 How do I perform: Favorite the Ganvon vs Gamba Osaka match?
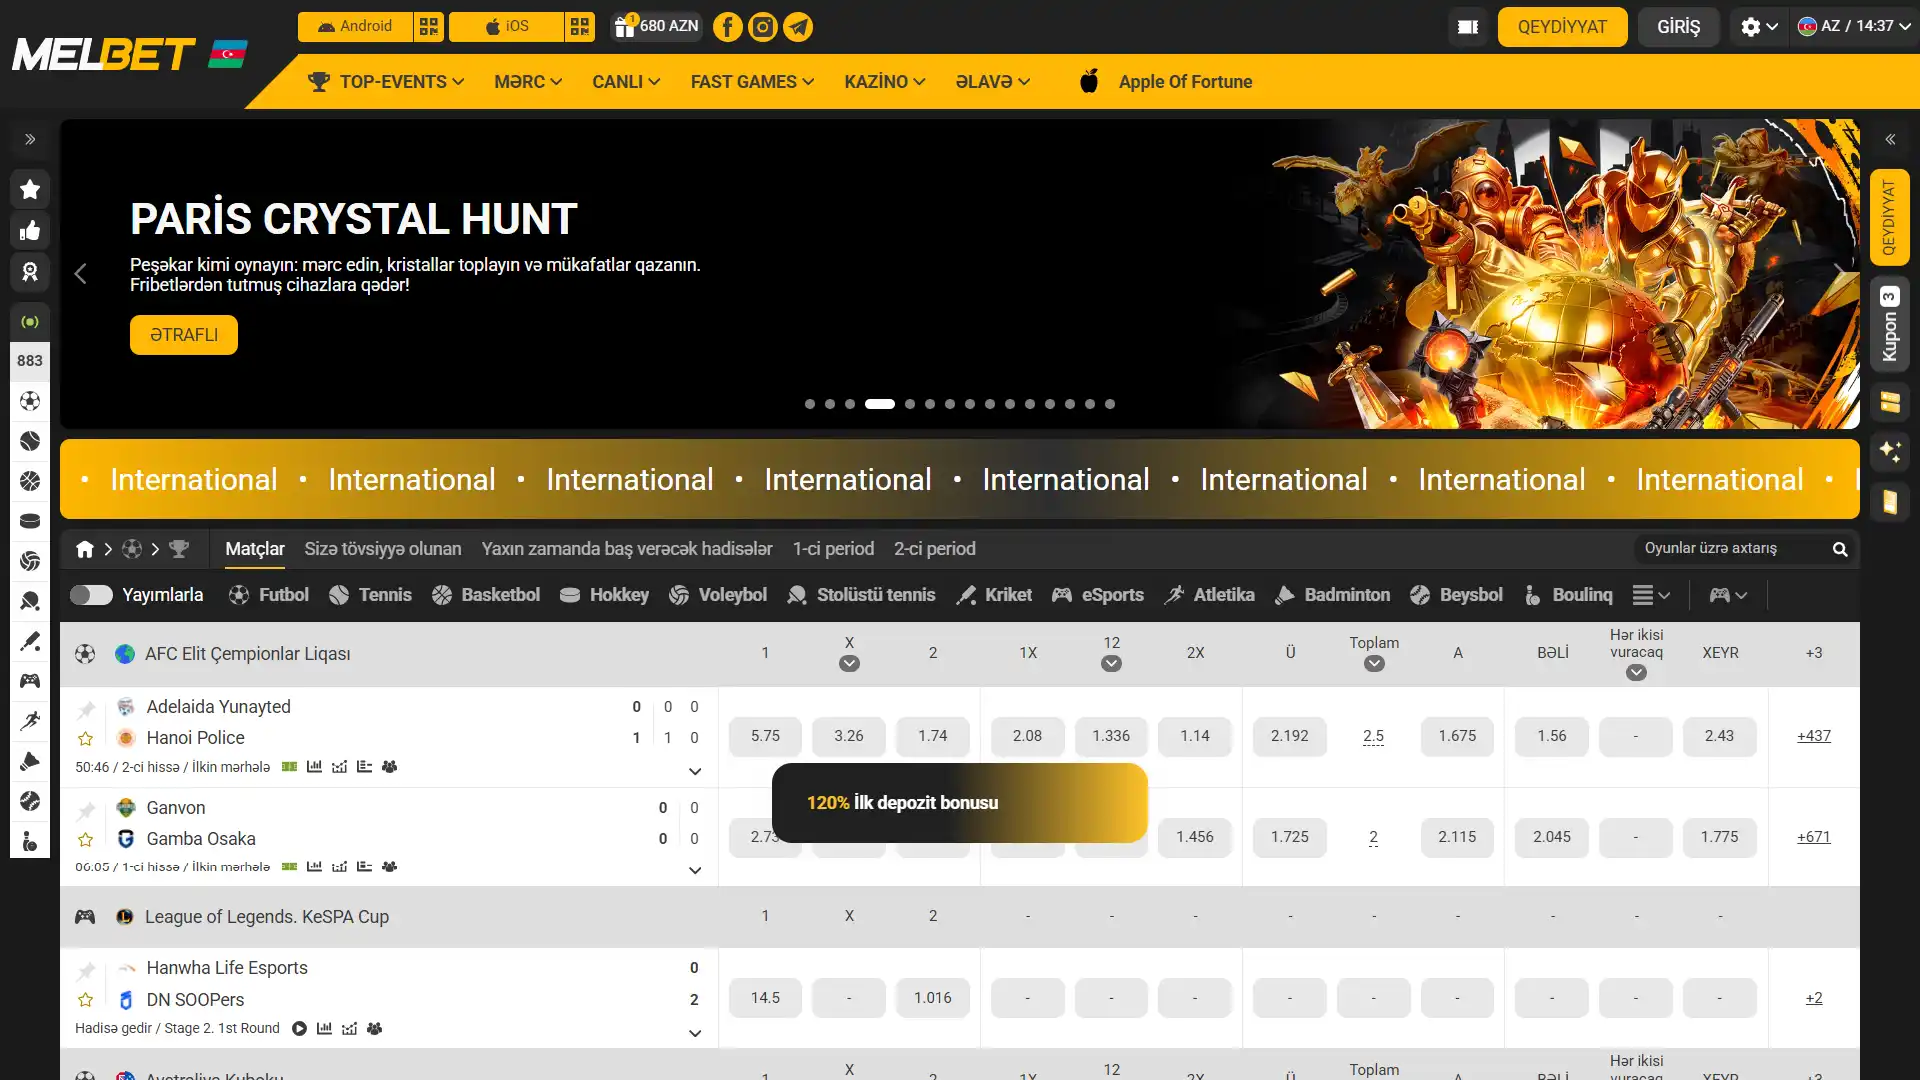pyautogui.click(x=86, y=840)
